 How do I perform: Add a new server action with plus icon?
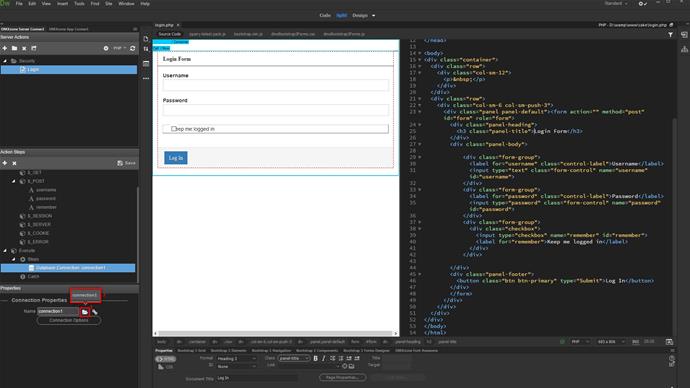(5, 48)
